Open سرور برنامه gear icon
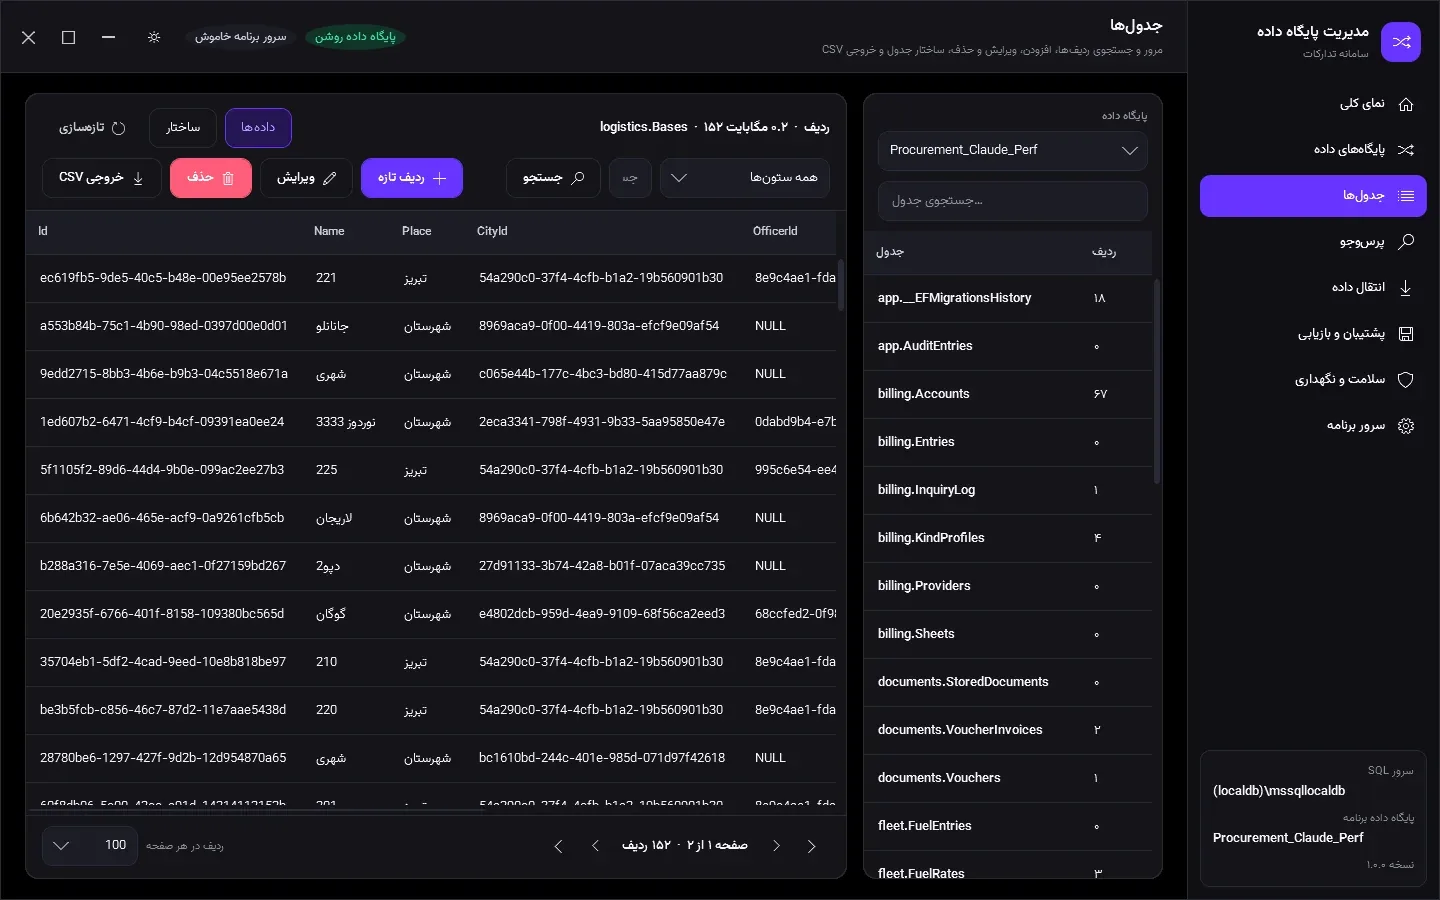The width and height of the screenshot is (1440, 900). (1406, 426)
